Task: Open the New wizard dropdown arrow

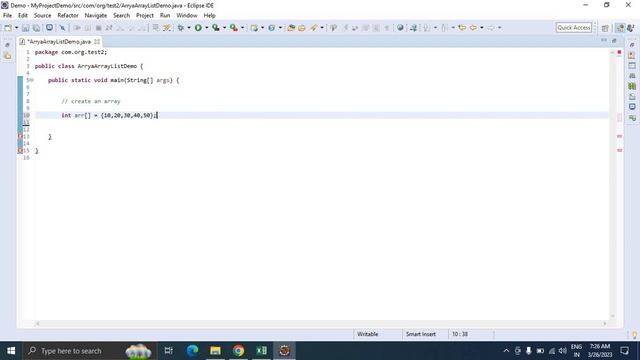Action: click(17, 28)
